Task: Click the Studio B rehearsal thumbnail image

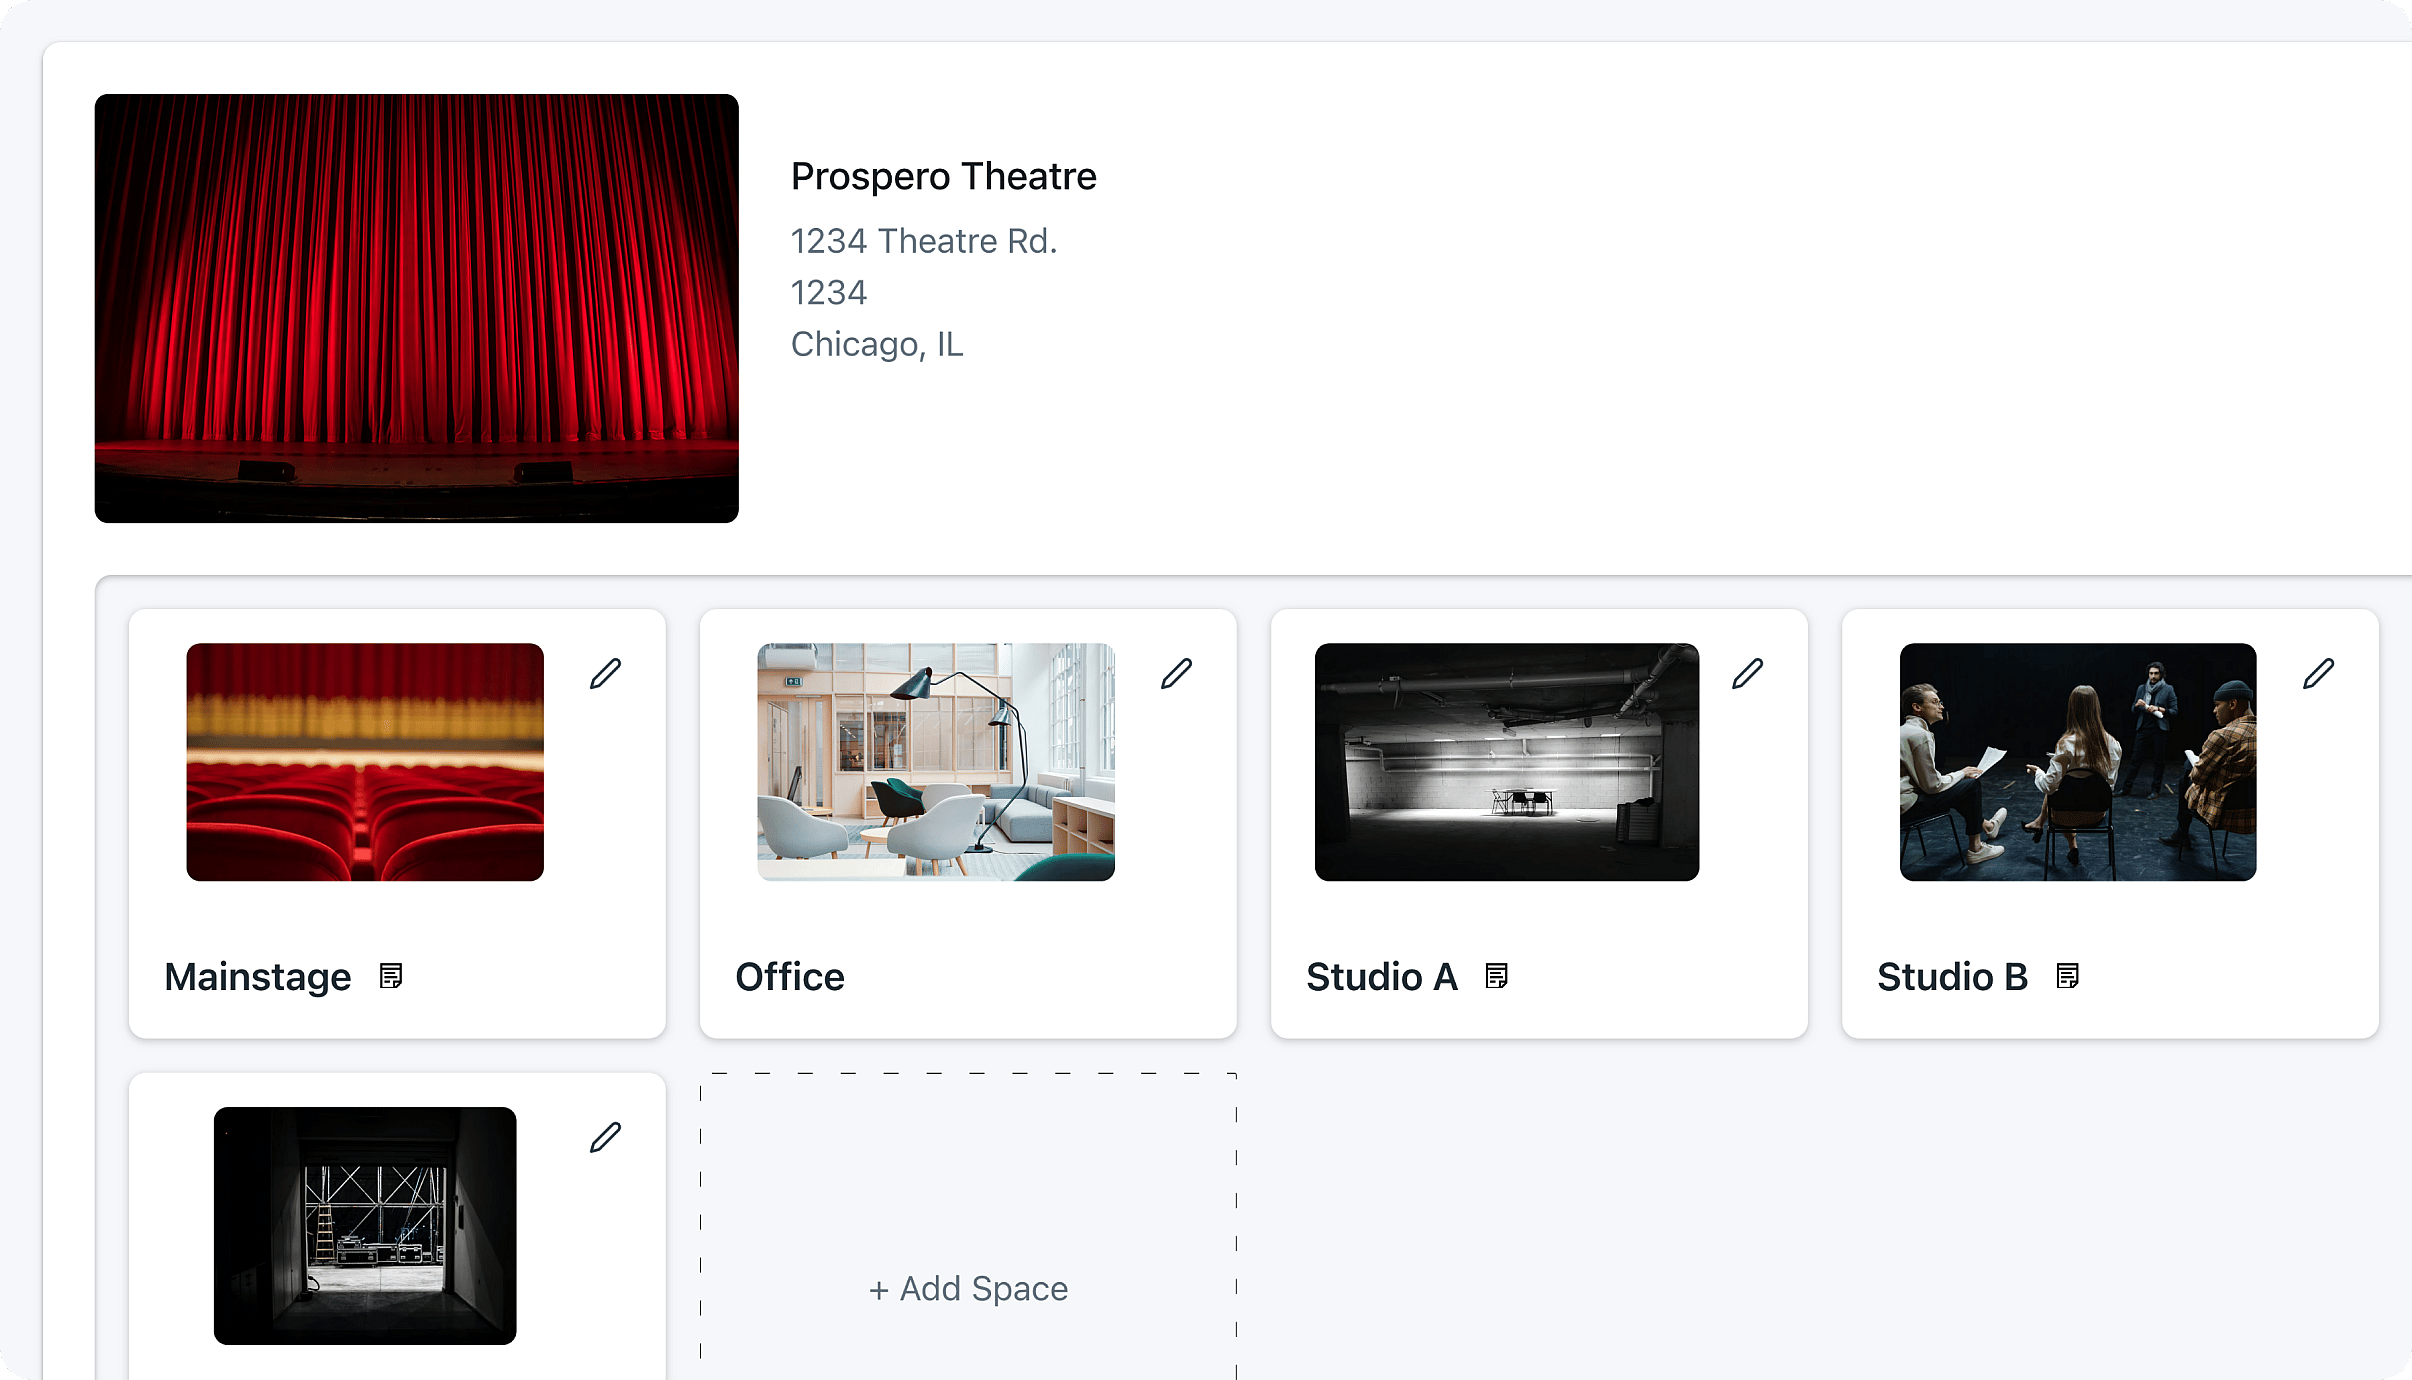Action: [x=2076, y=762]
